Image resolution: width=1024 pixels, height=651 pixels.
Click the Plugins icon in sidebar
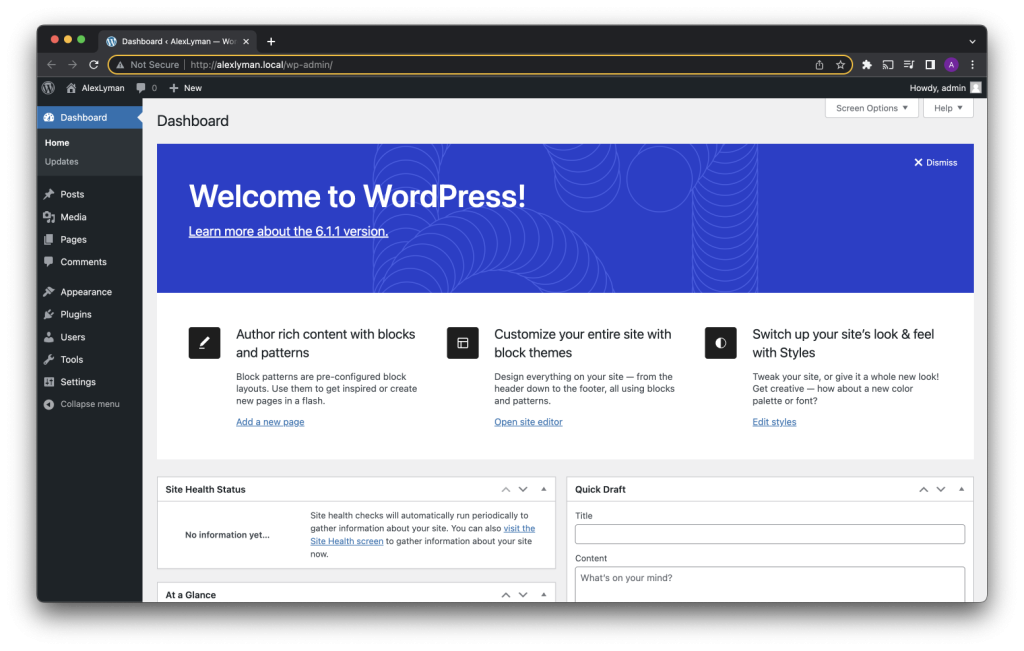[49, 314]
